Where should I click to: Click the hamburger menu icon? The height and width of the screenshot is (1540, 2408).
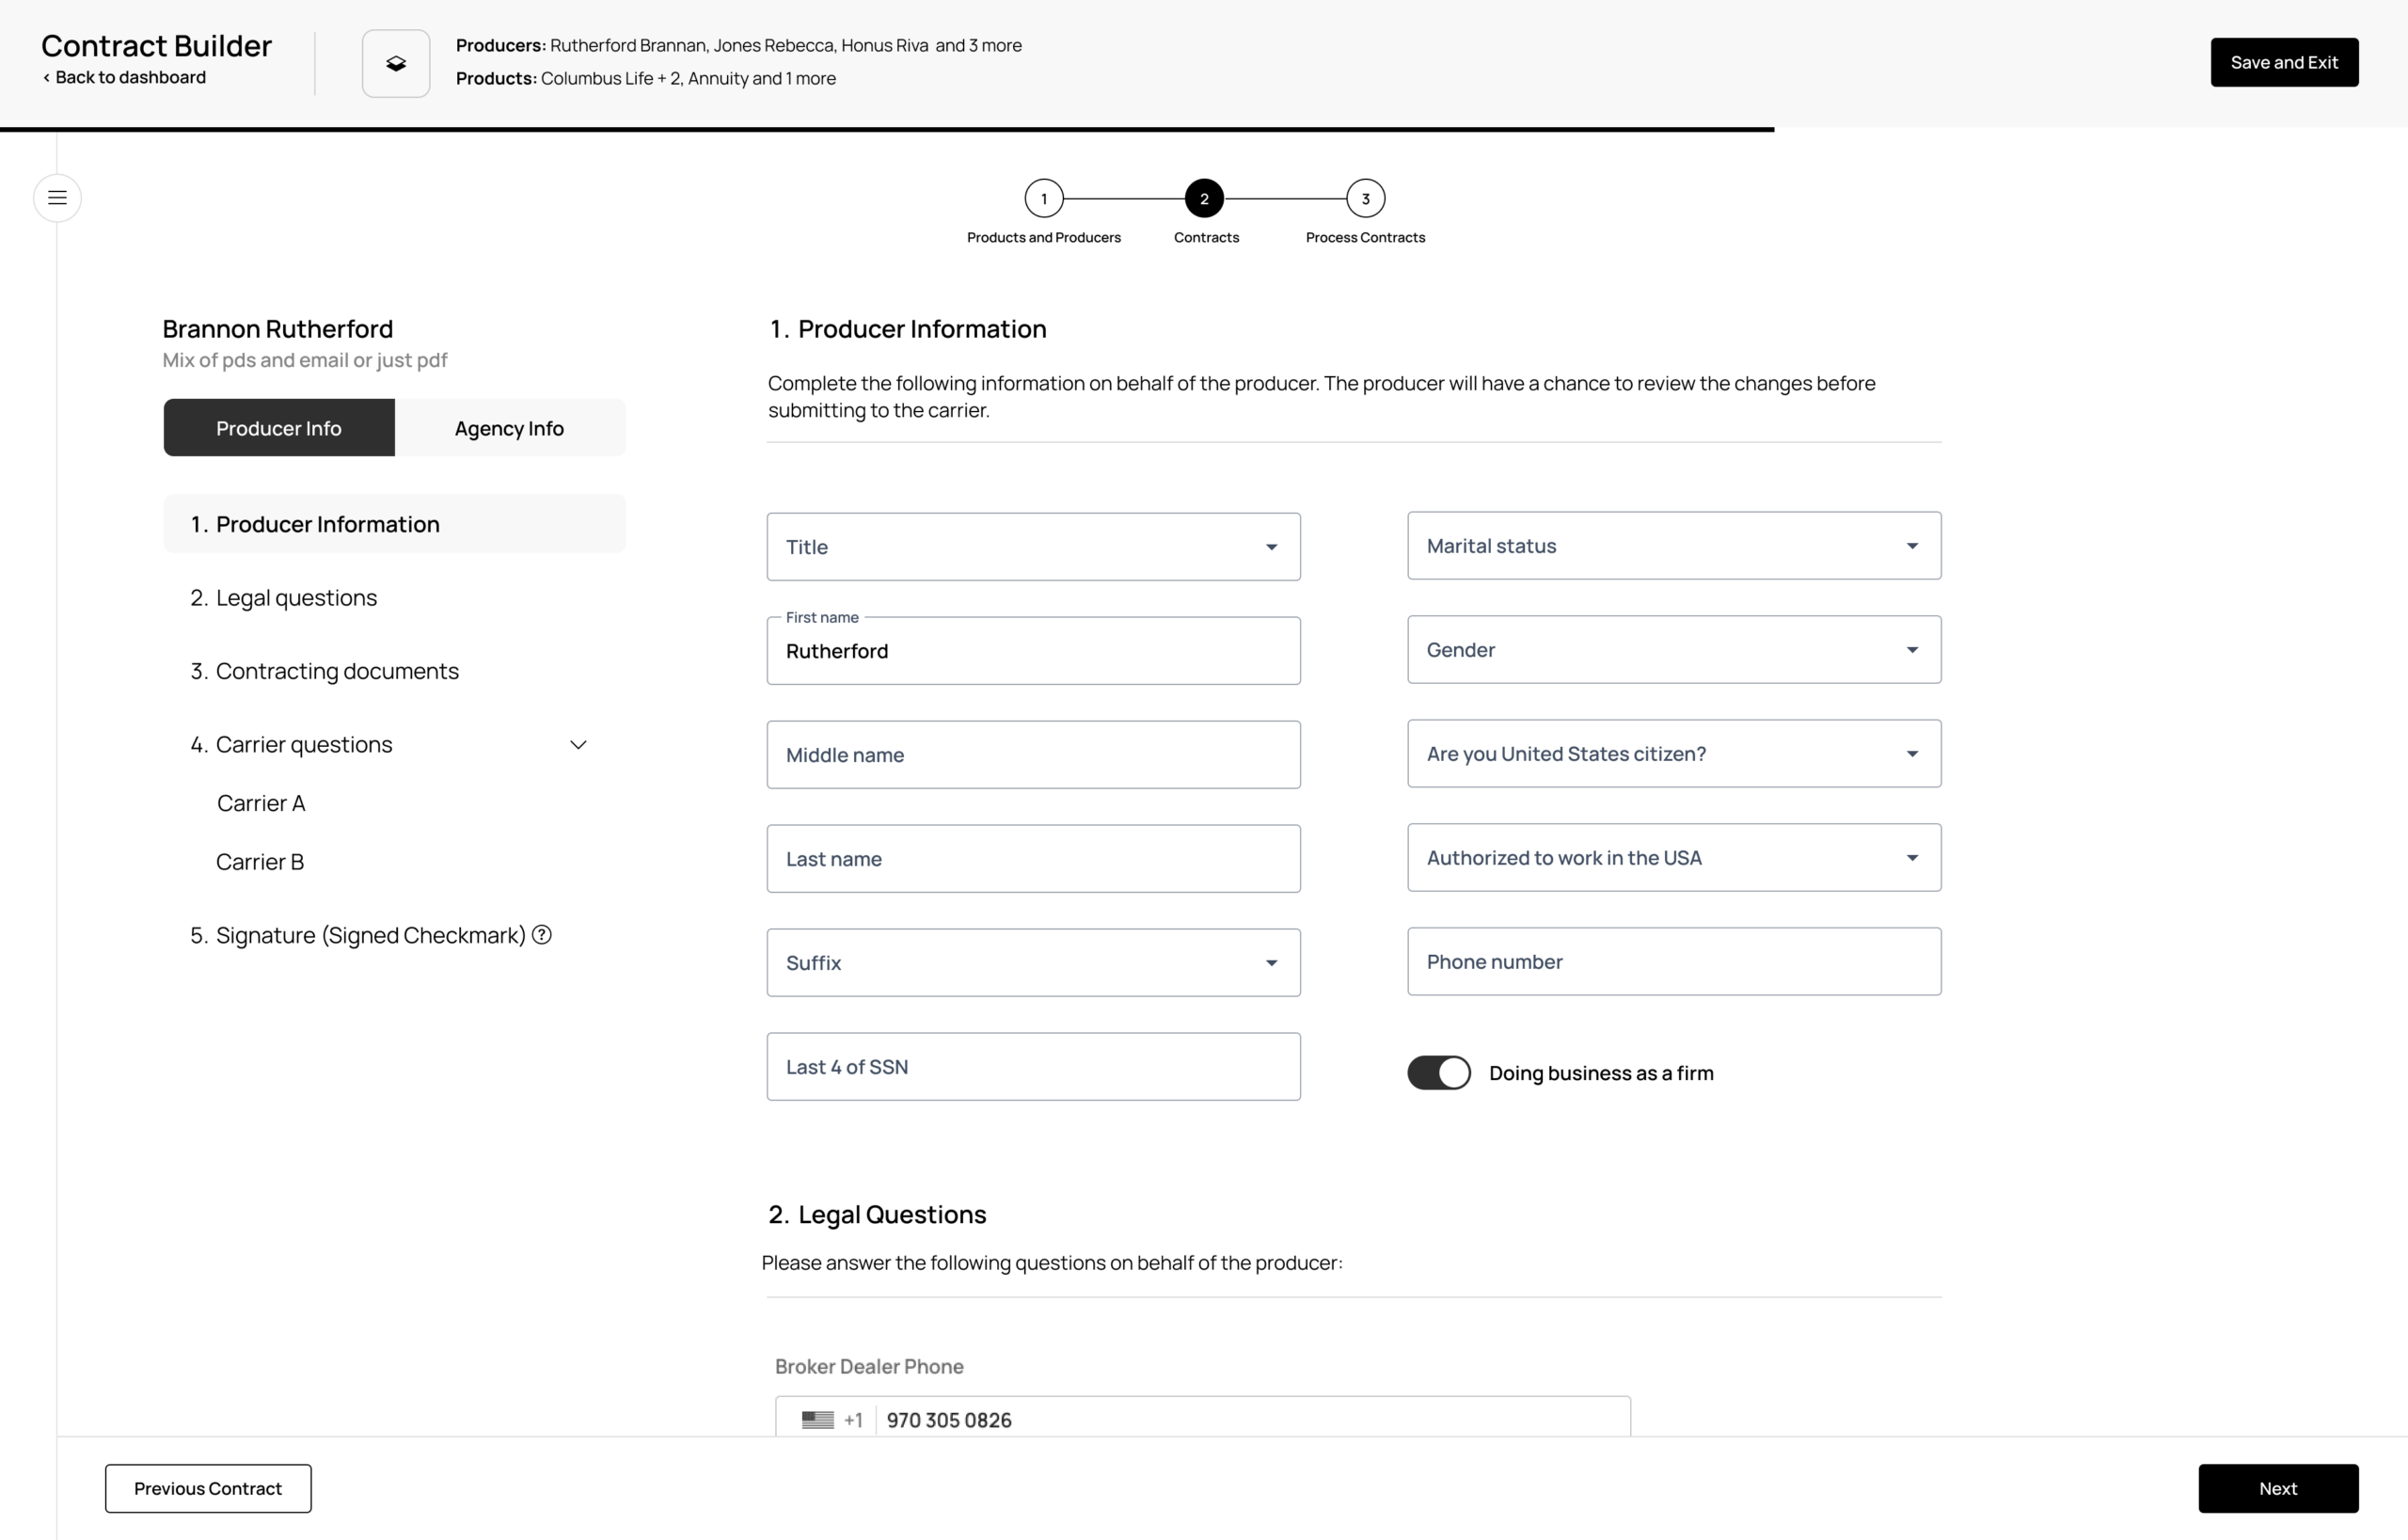pyautogui.click(x=57, y=198)
